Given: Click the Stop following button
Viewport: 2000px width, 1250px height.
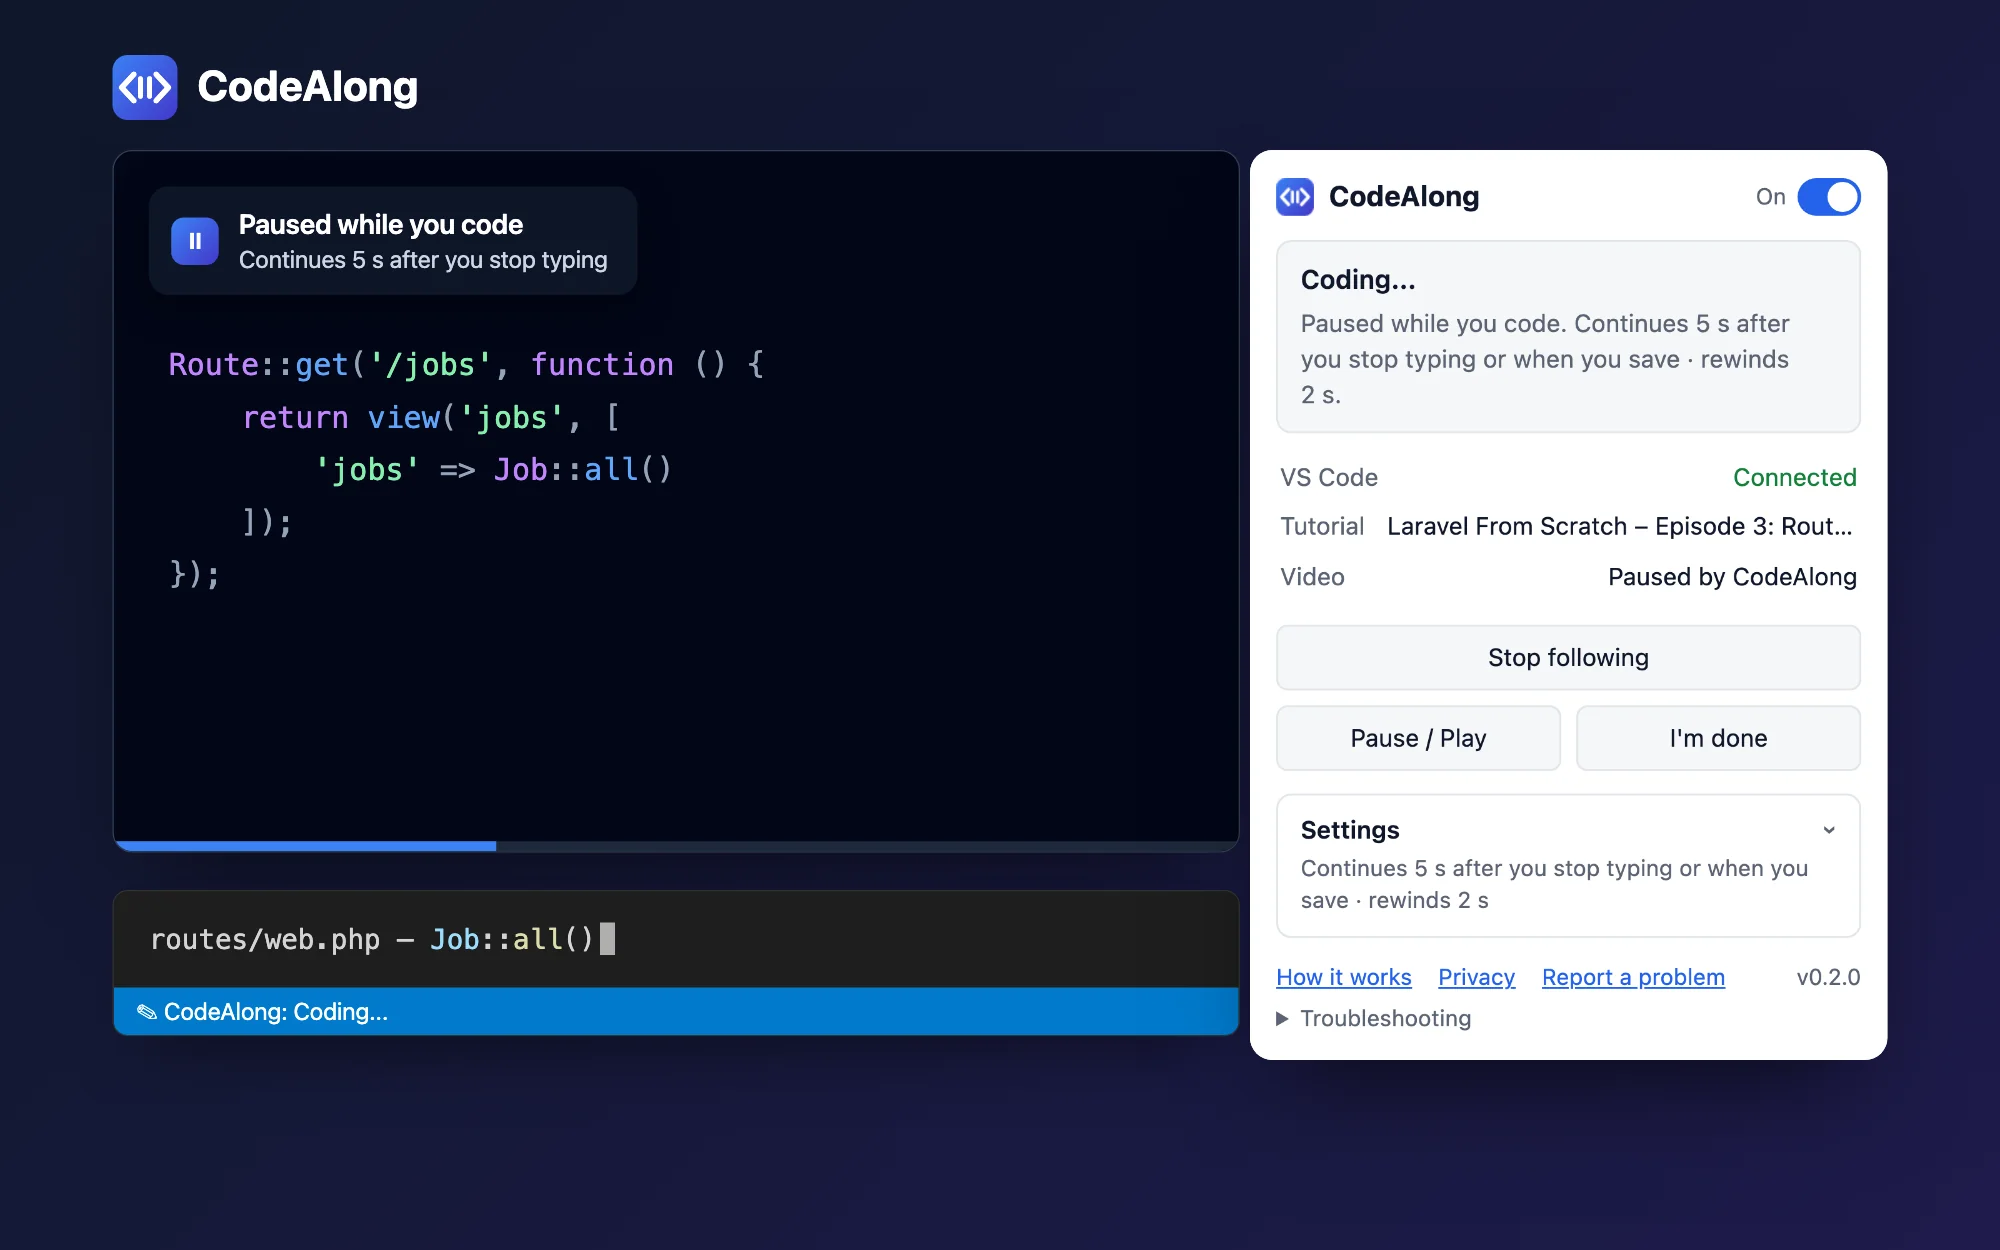Looking at the screenshot, I should click(x=1568, y=657).
